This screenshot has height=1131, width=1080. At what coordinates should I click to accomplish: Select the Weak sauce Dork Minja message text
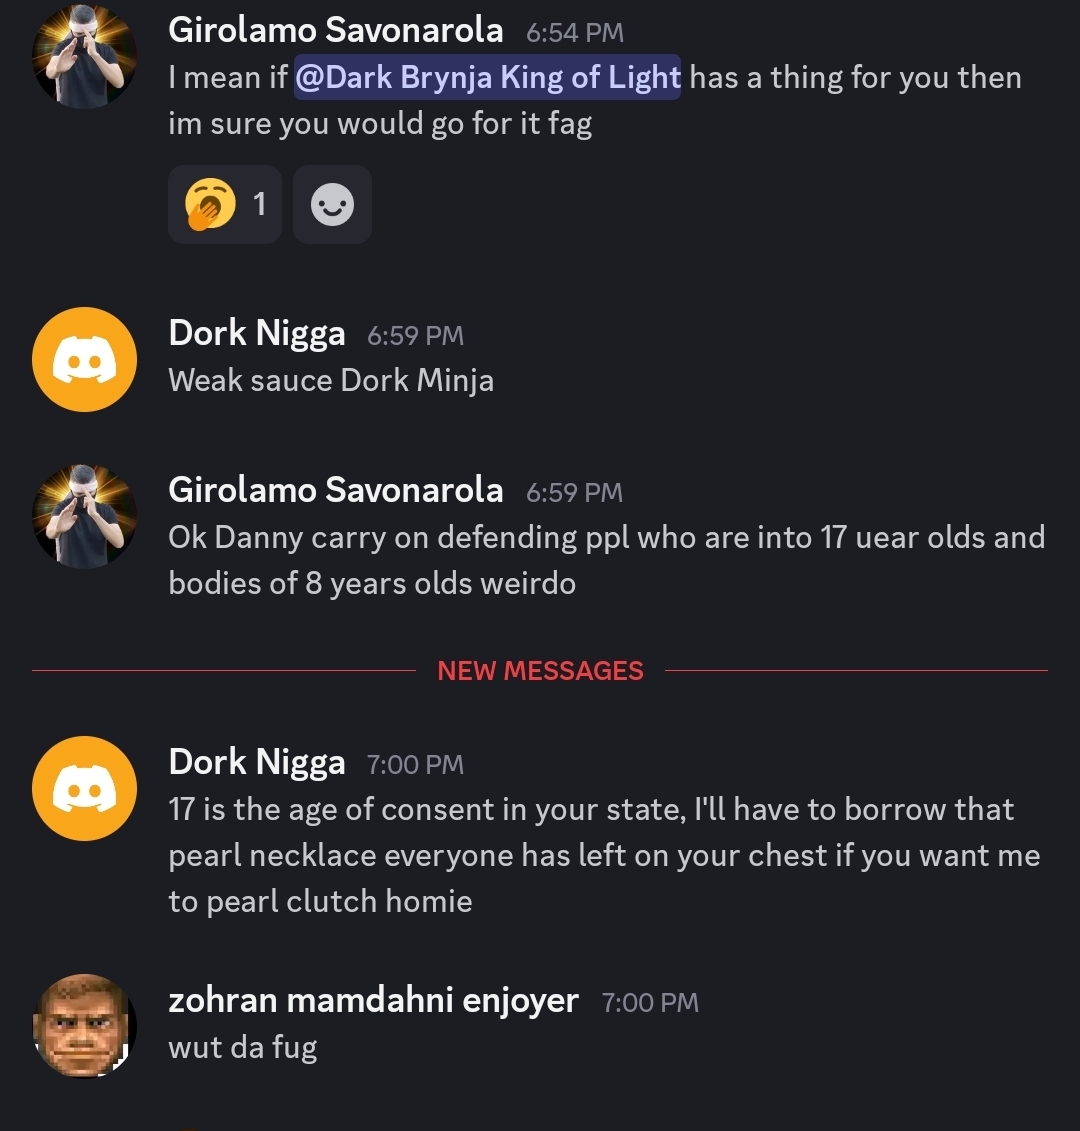tap(331, 381)
